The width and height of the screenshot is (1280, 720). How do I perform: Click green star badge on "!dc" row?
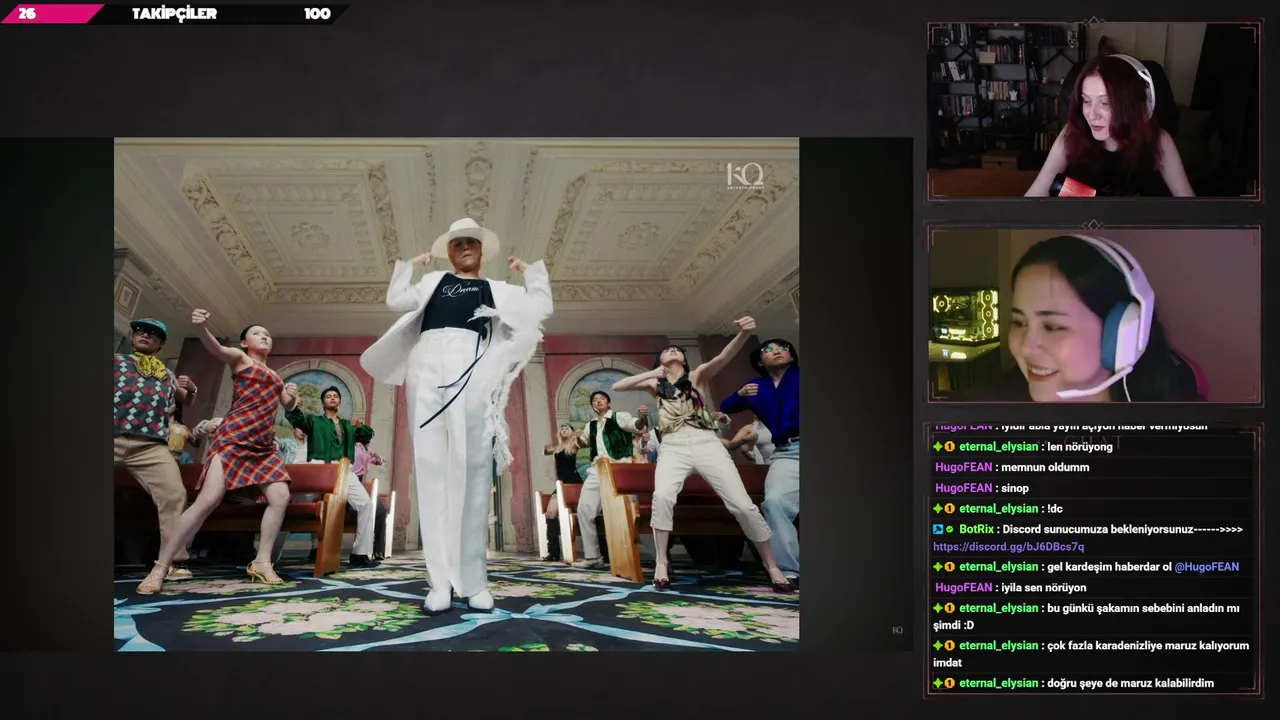(938, 509)
